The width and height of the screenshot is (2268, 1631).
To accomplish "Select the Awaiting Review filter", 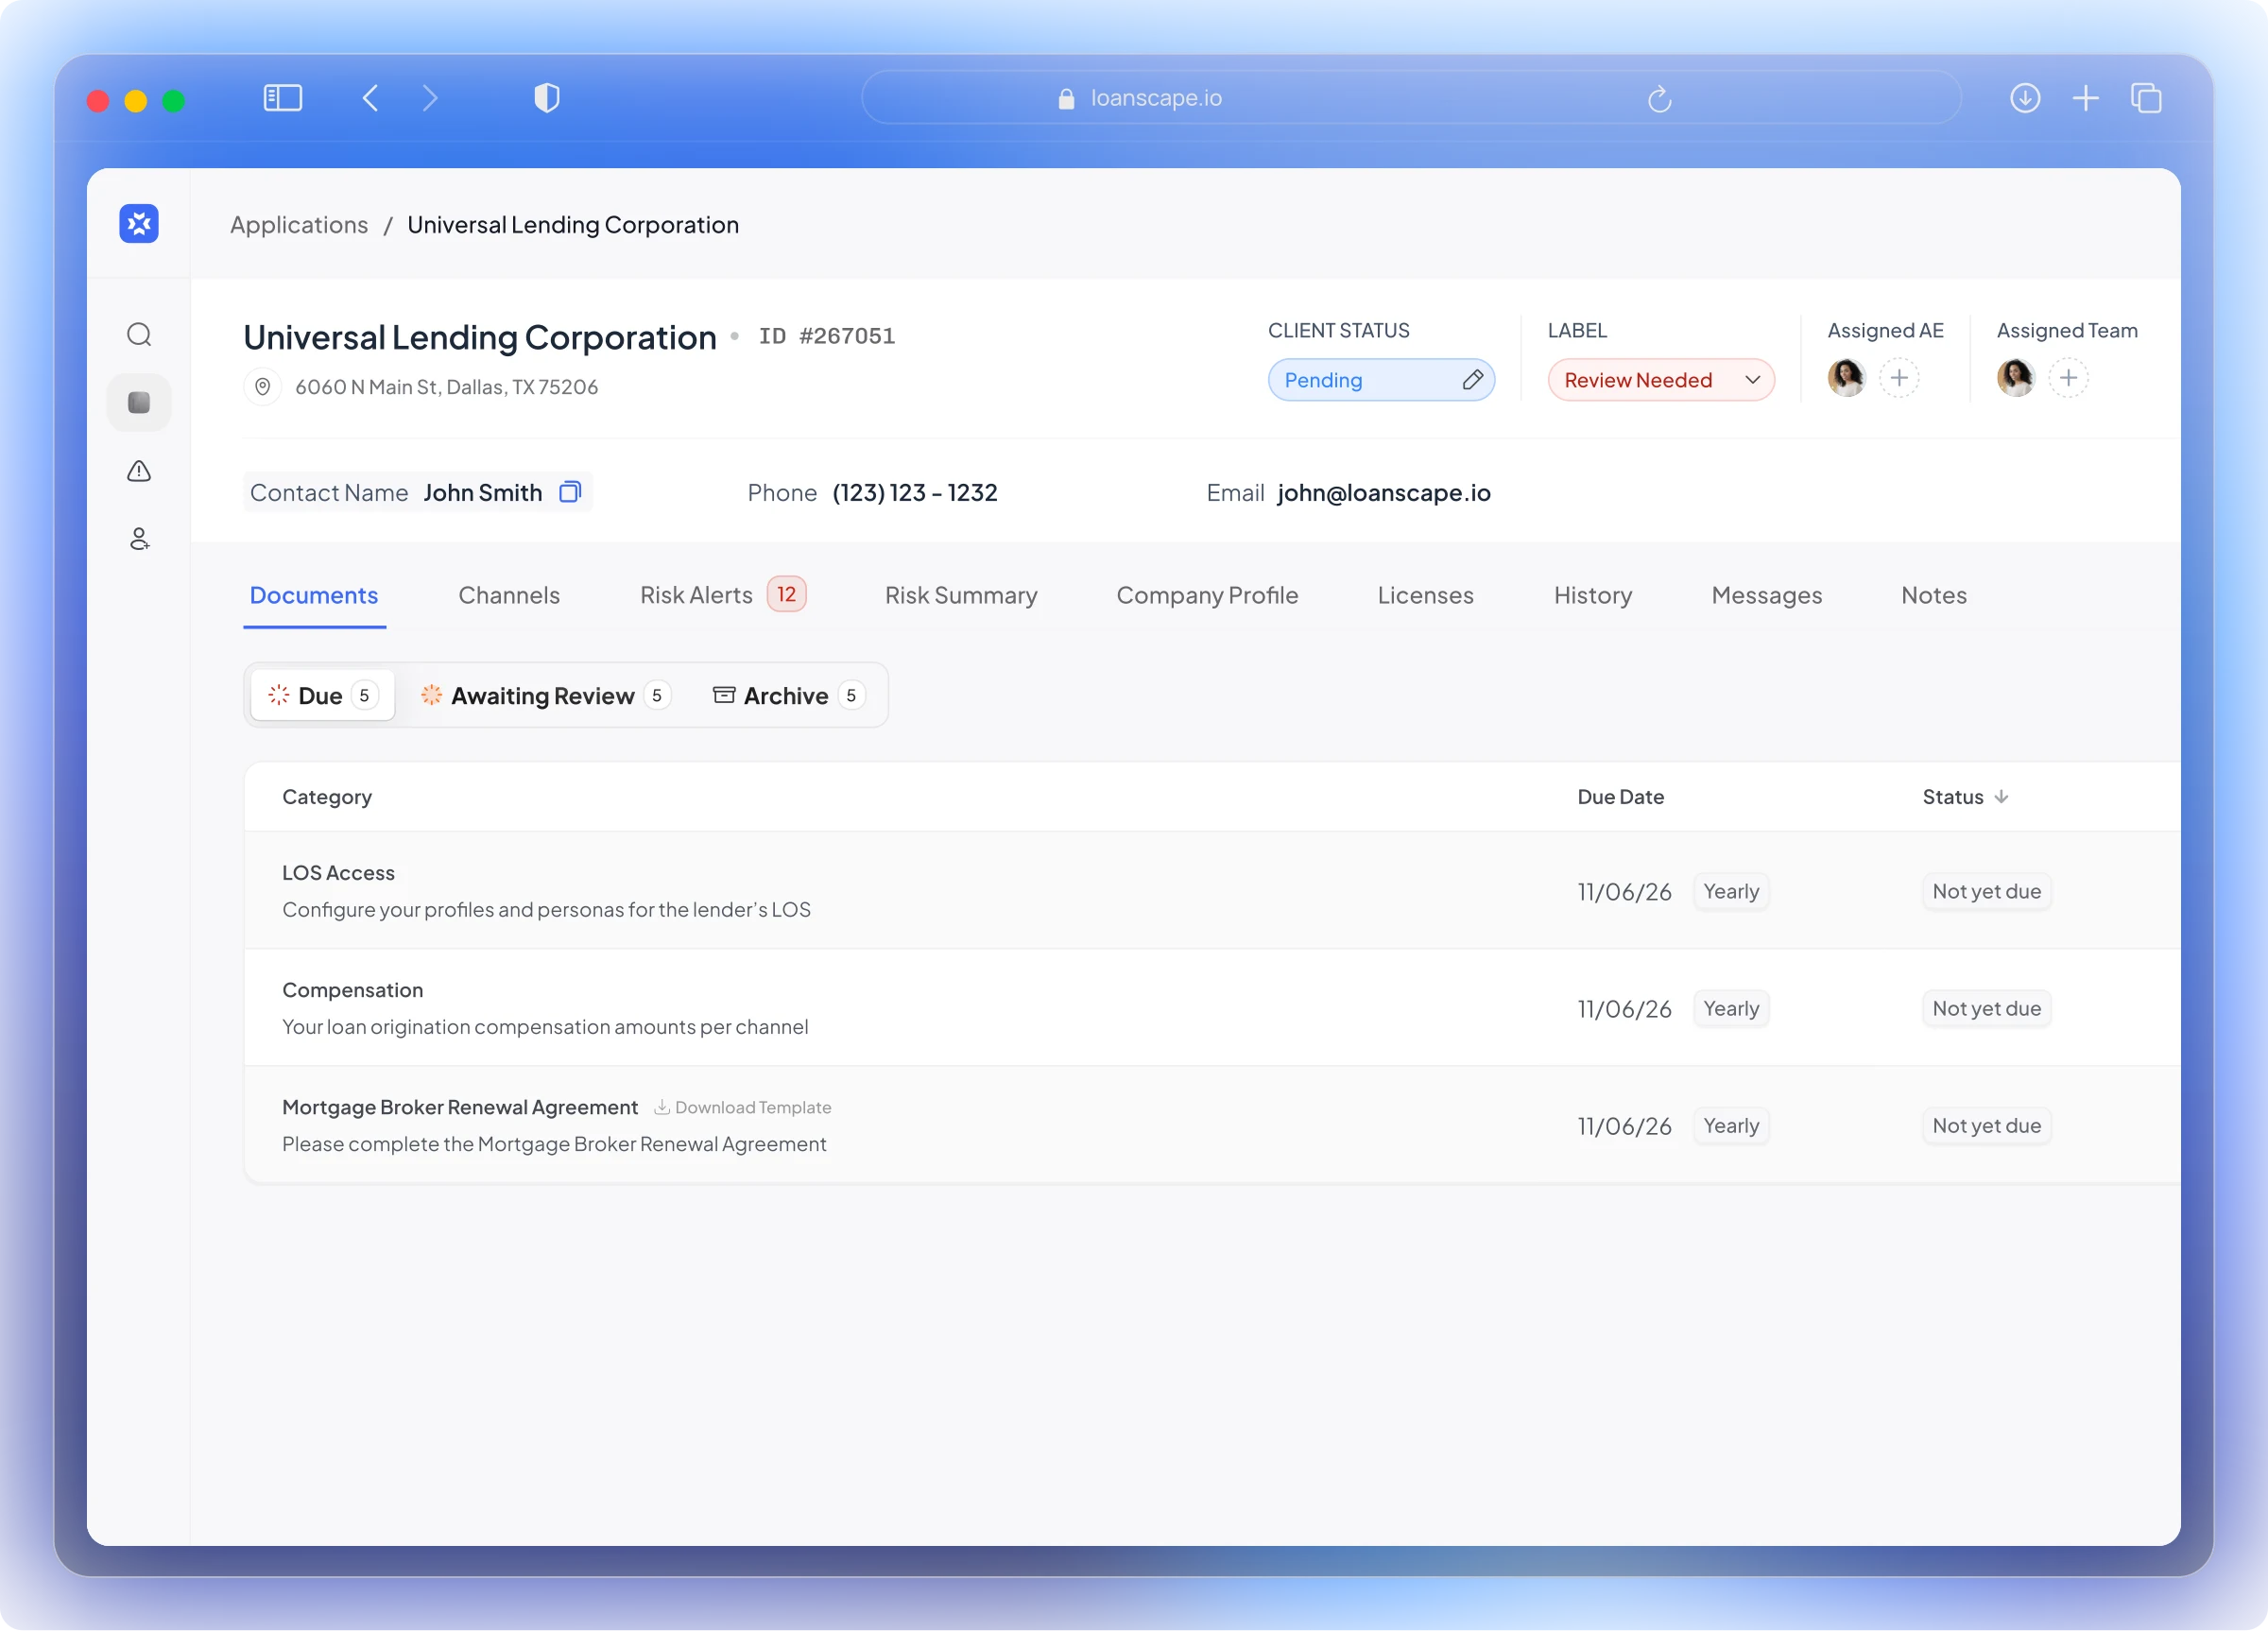I will click(546, 695).
